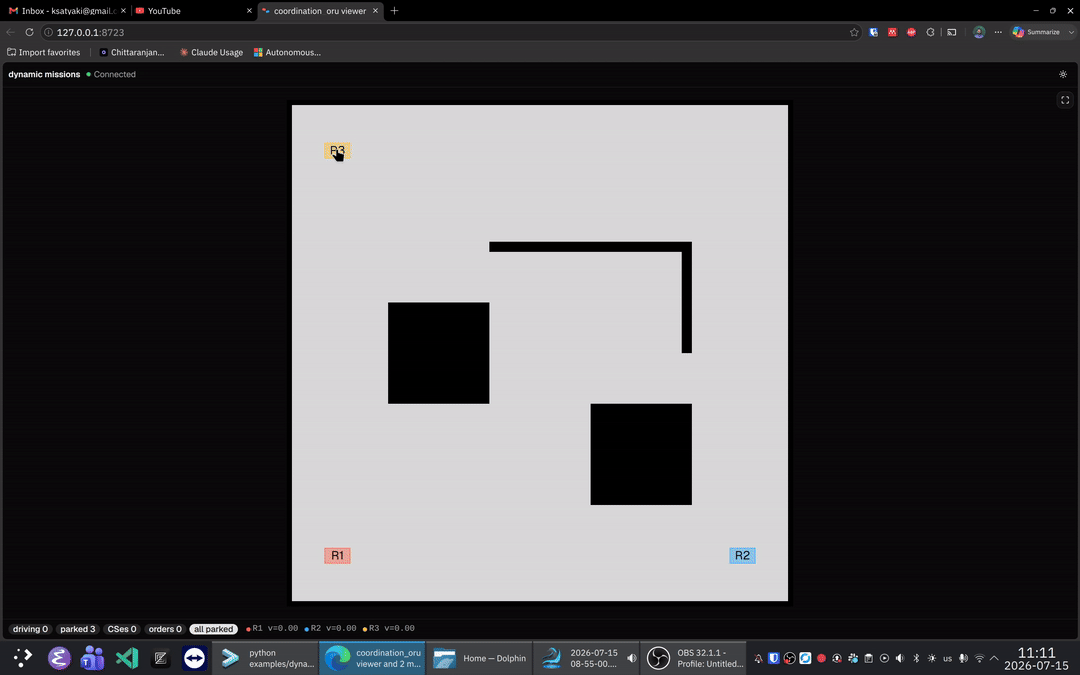
Task: Click the R2 v=0.00 legend entry
Action: (330, 628)
